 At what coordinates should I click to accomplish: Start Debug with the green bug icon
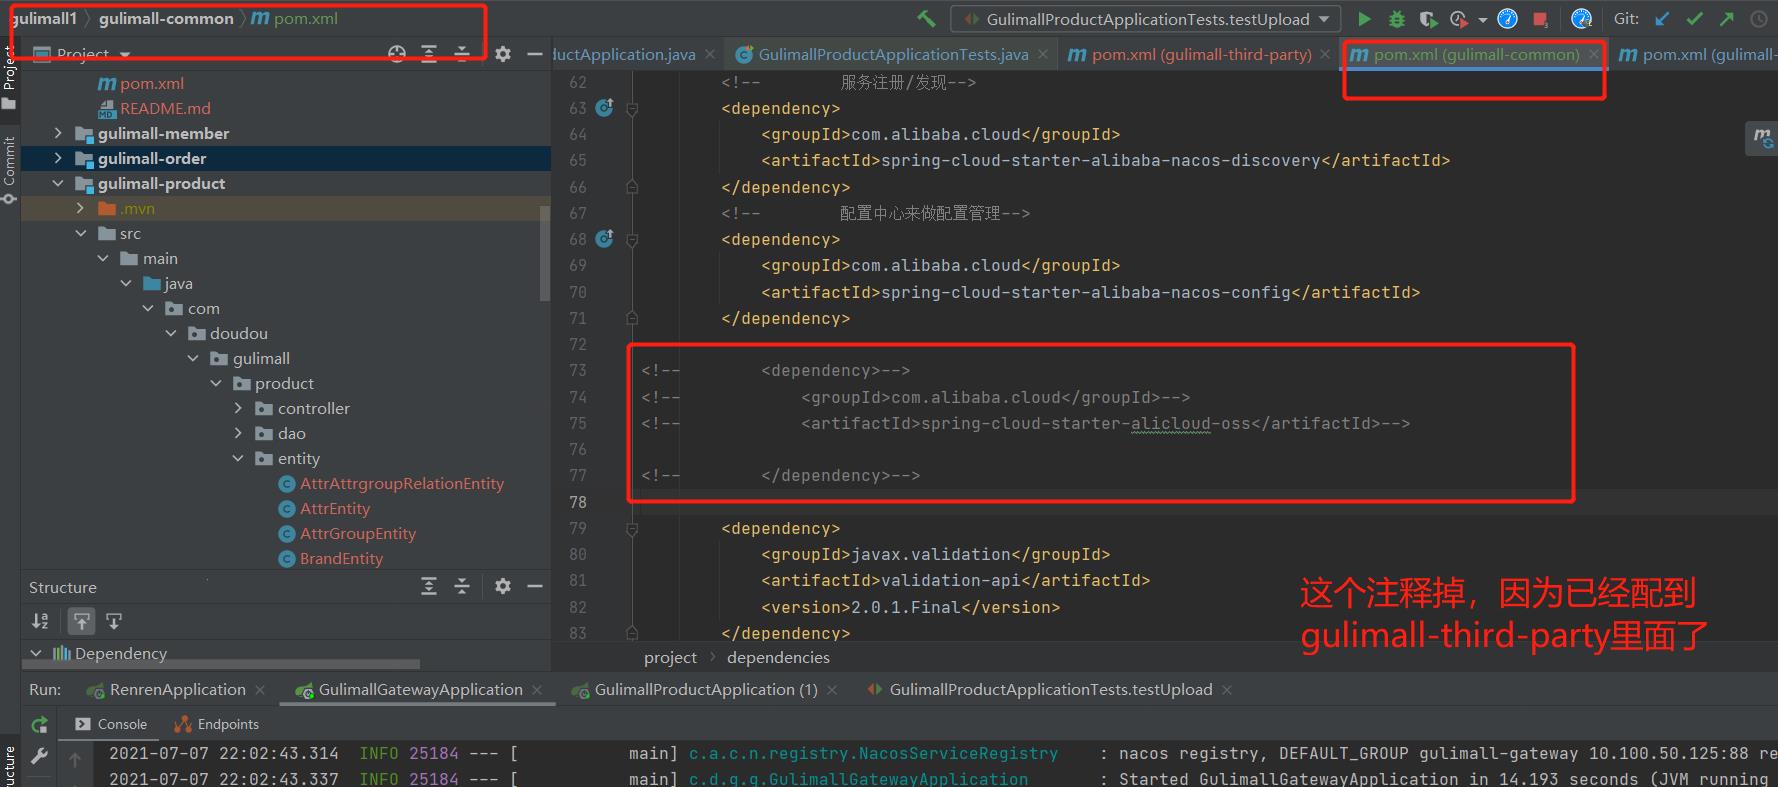1397,19
